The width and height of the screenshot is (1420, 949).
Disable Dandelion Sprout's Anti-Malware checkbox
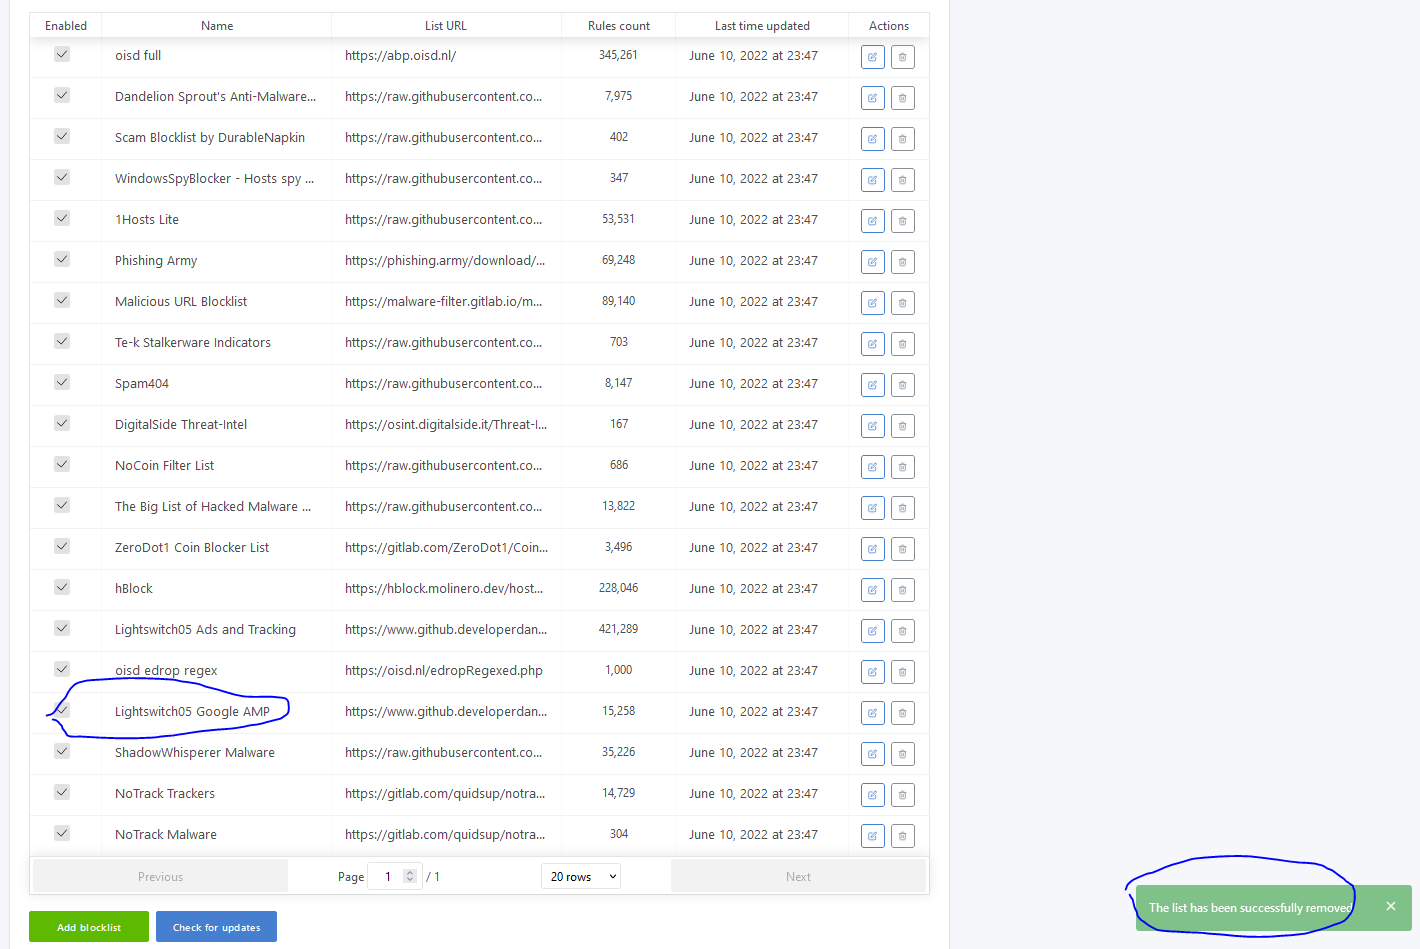[62, 95]
